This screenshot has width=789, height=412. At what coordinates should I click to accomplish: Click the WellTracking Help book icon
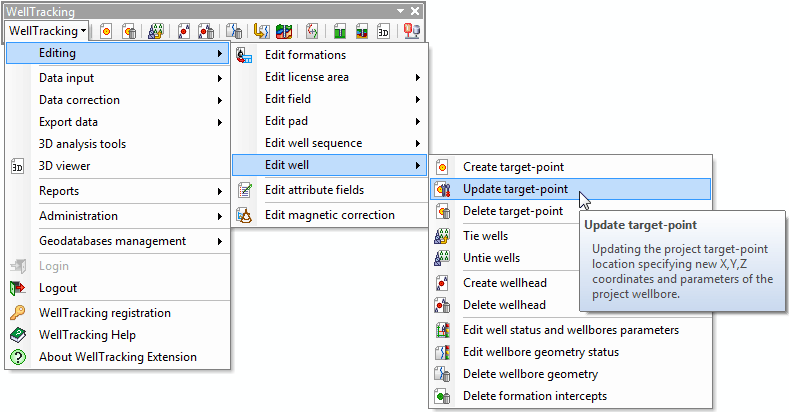click(18, 335)
